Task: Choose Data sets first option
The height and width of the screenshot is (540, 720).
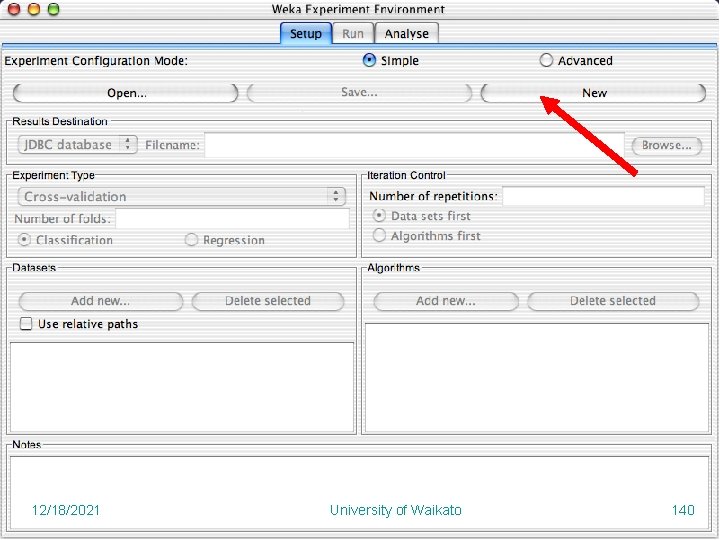Action: (x=379, y=215)
